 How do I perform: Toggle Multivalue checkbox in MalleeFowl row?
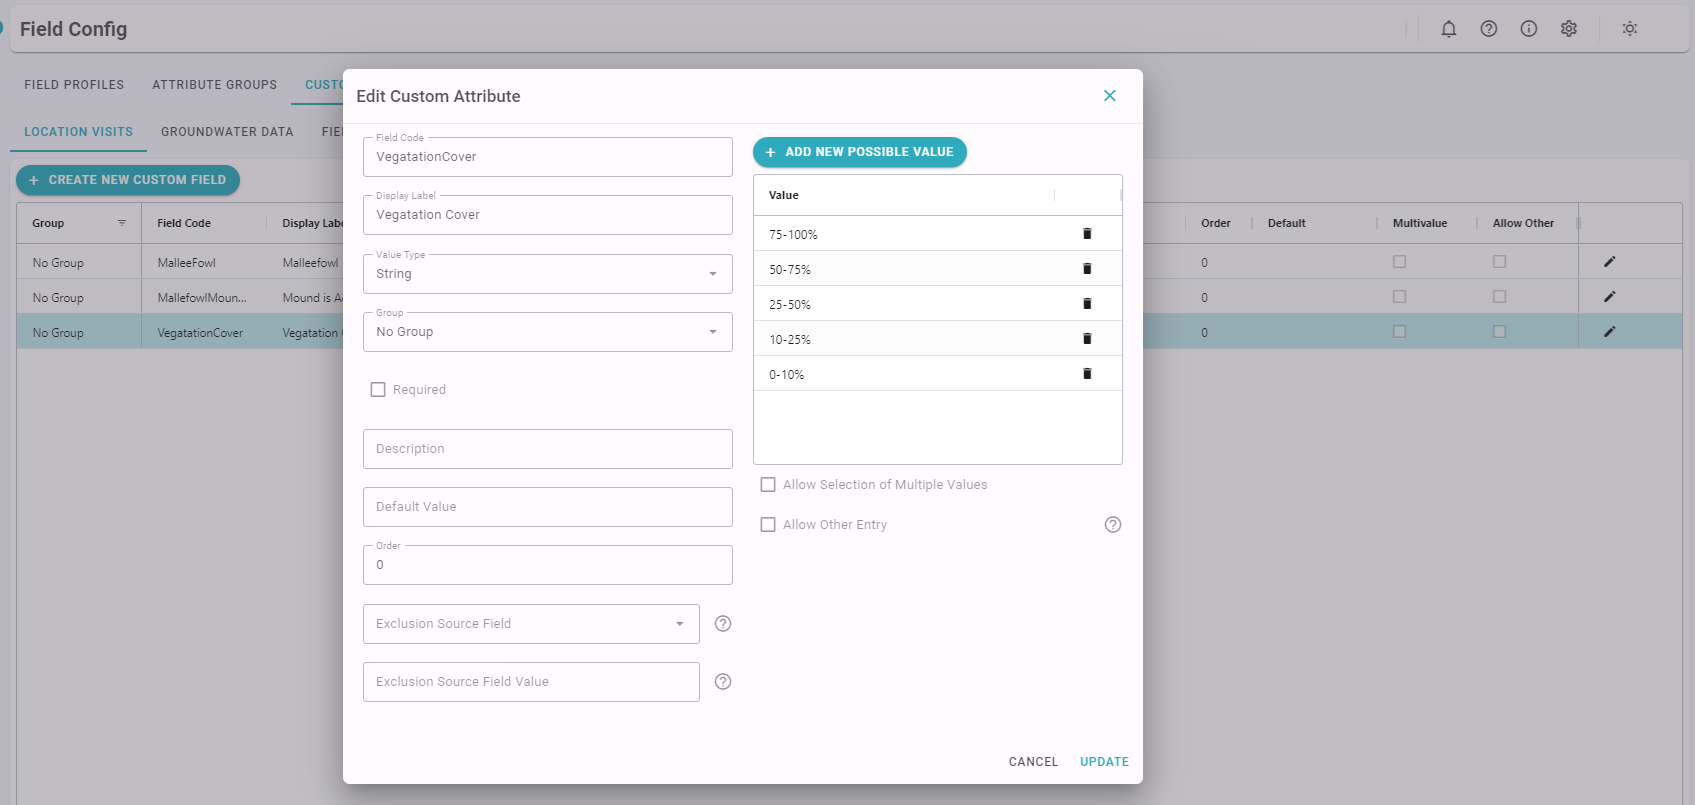pos(1400,262)
